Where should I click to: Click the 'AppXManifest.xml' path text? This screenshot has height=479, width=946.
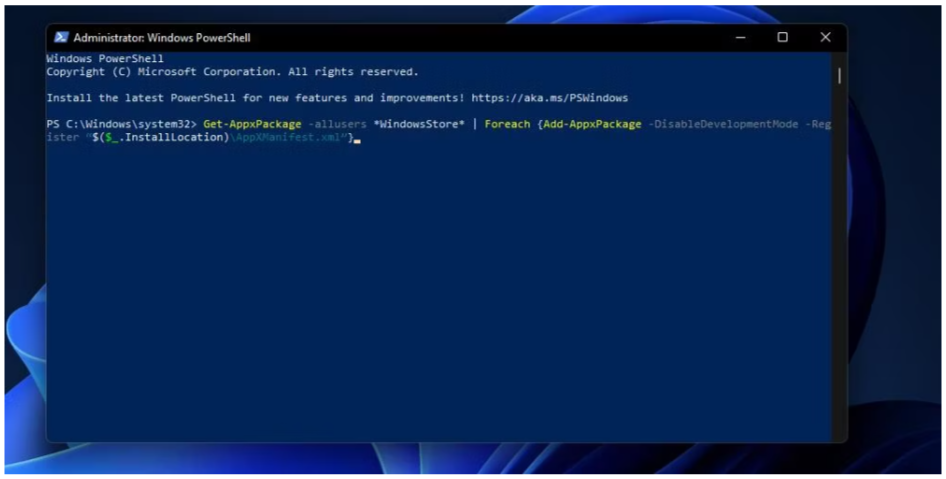pyautogui.click(x=288, y=138)
